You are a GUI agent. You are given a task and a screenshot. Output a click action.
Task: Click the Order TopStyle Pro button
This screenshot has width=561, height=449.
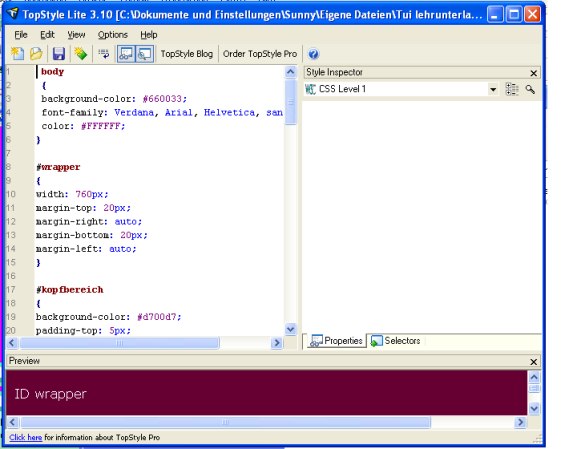pyautogui.click(x=260, y=54)
